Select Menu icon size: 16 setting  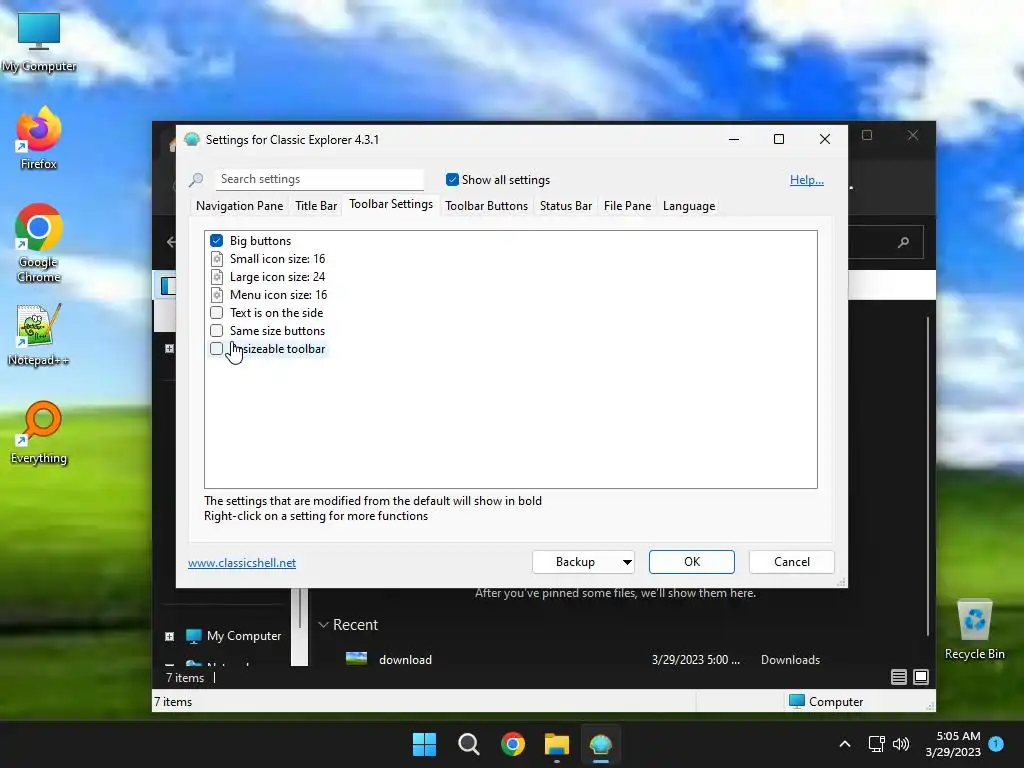point(278,295)
